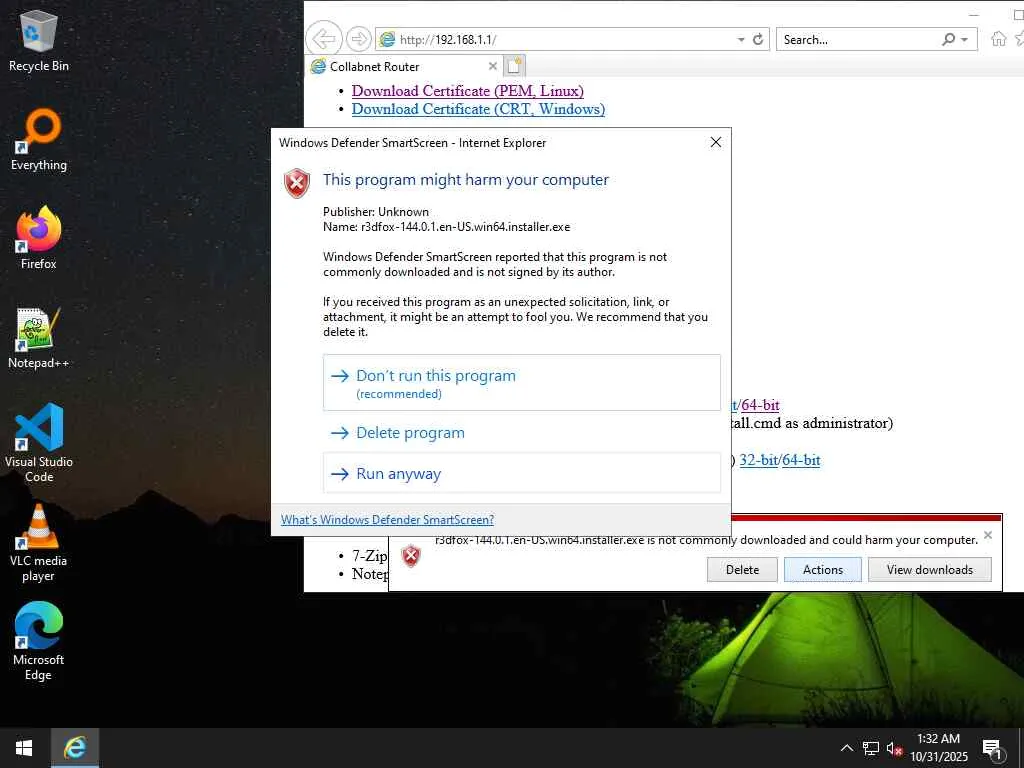Choose Run anyway option
The image size is (1024, 768).
521,473
